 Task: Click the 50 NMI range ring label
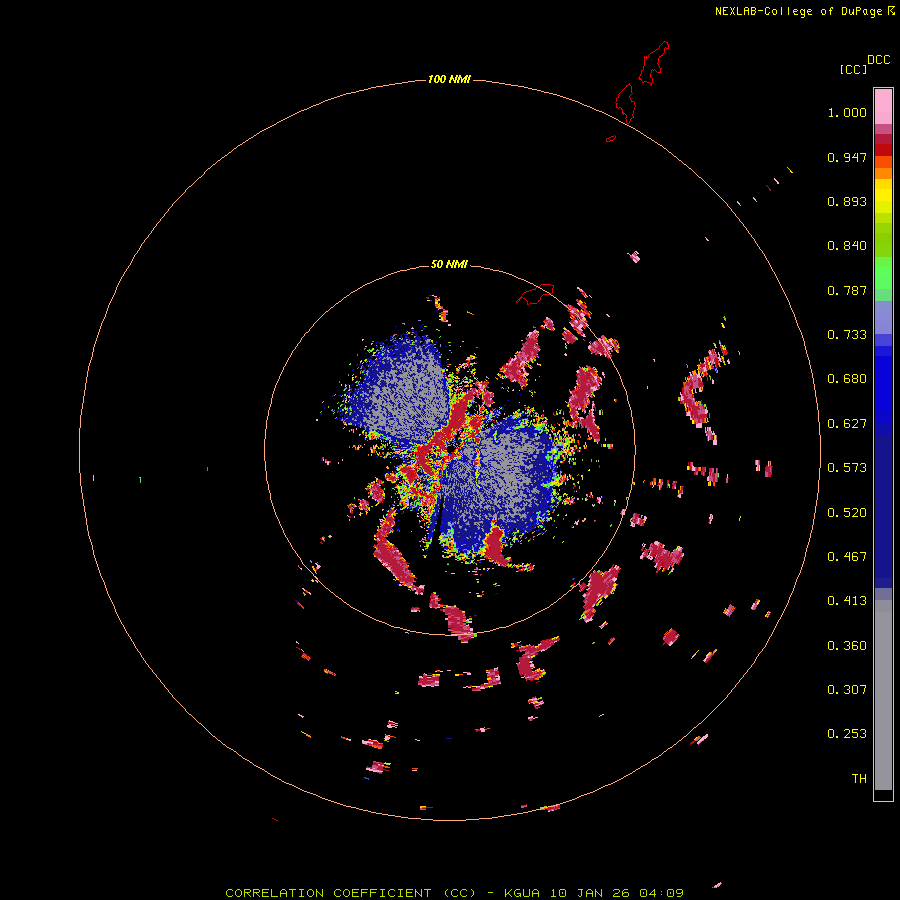coord(449,264)
